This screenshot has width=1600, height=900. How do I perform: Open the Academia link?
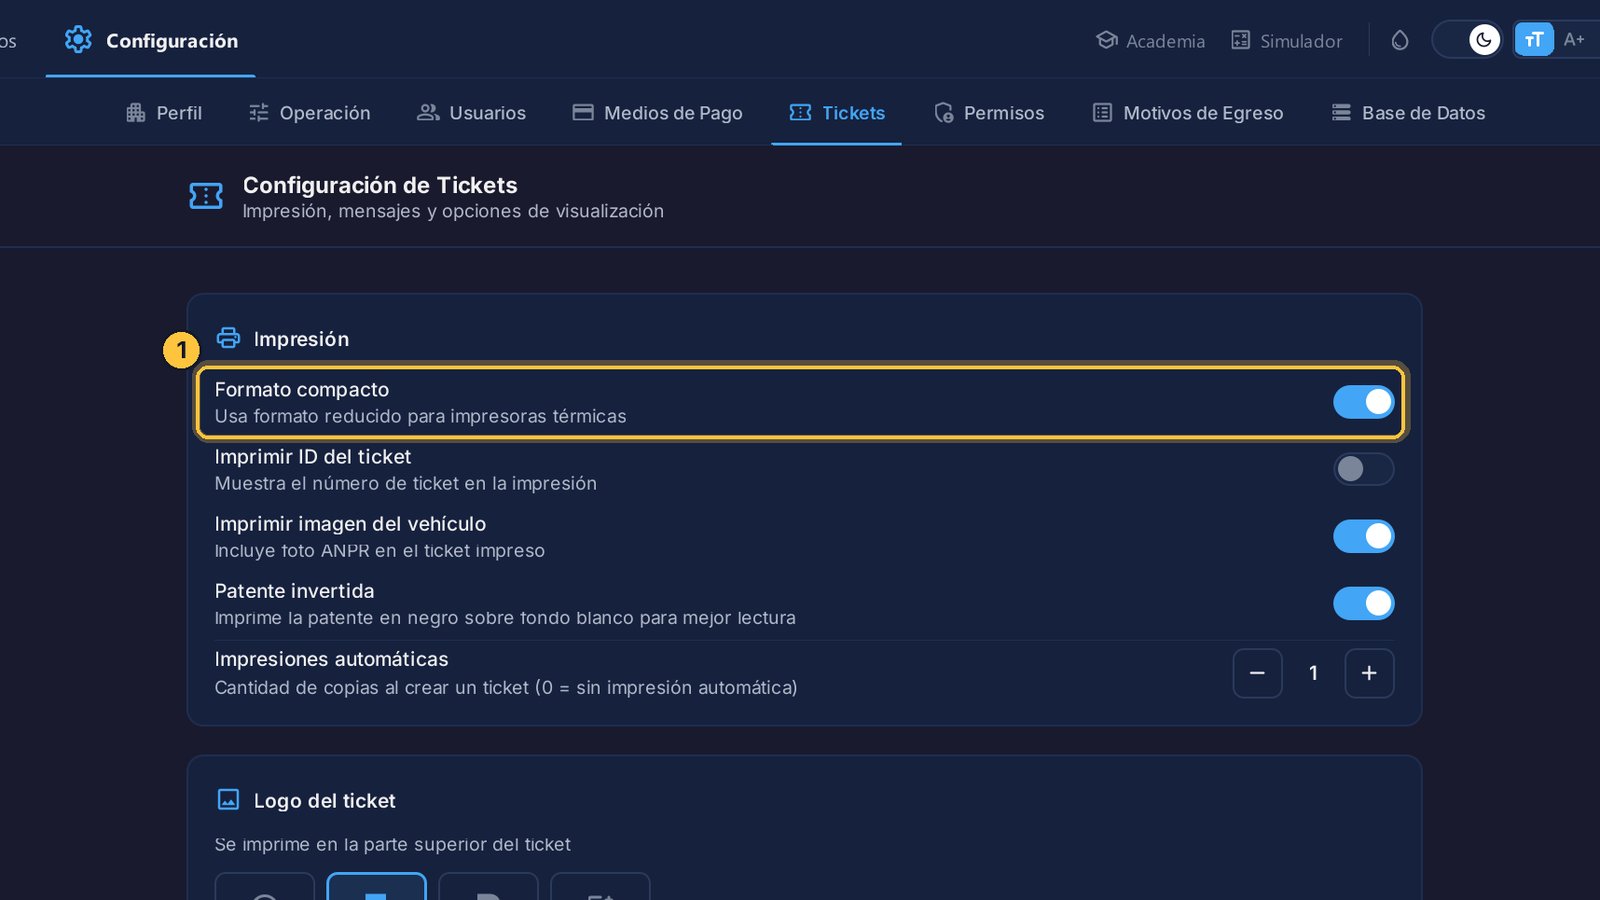pos(1151,41)
